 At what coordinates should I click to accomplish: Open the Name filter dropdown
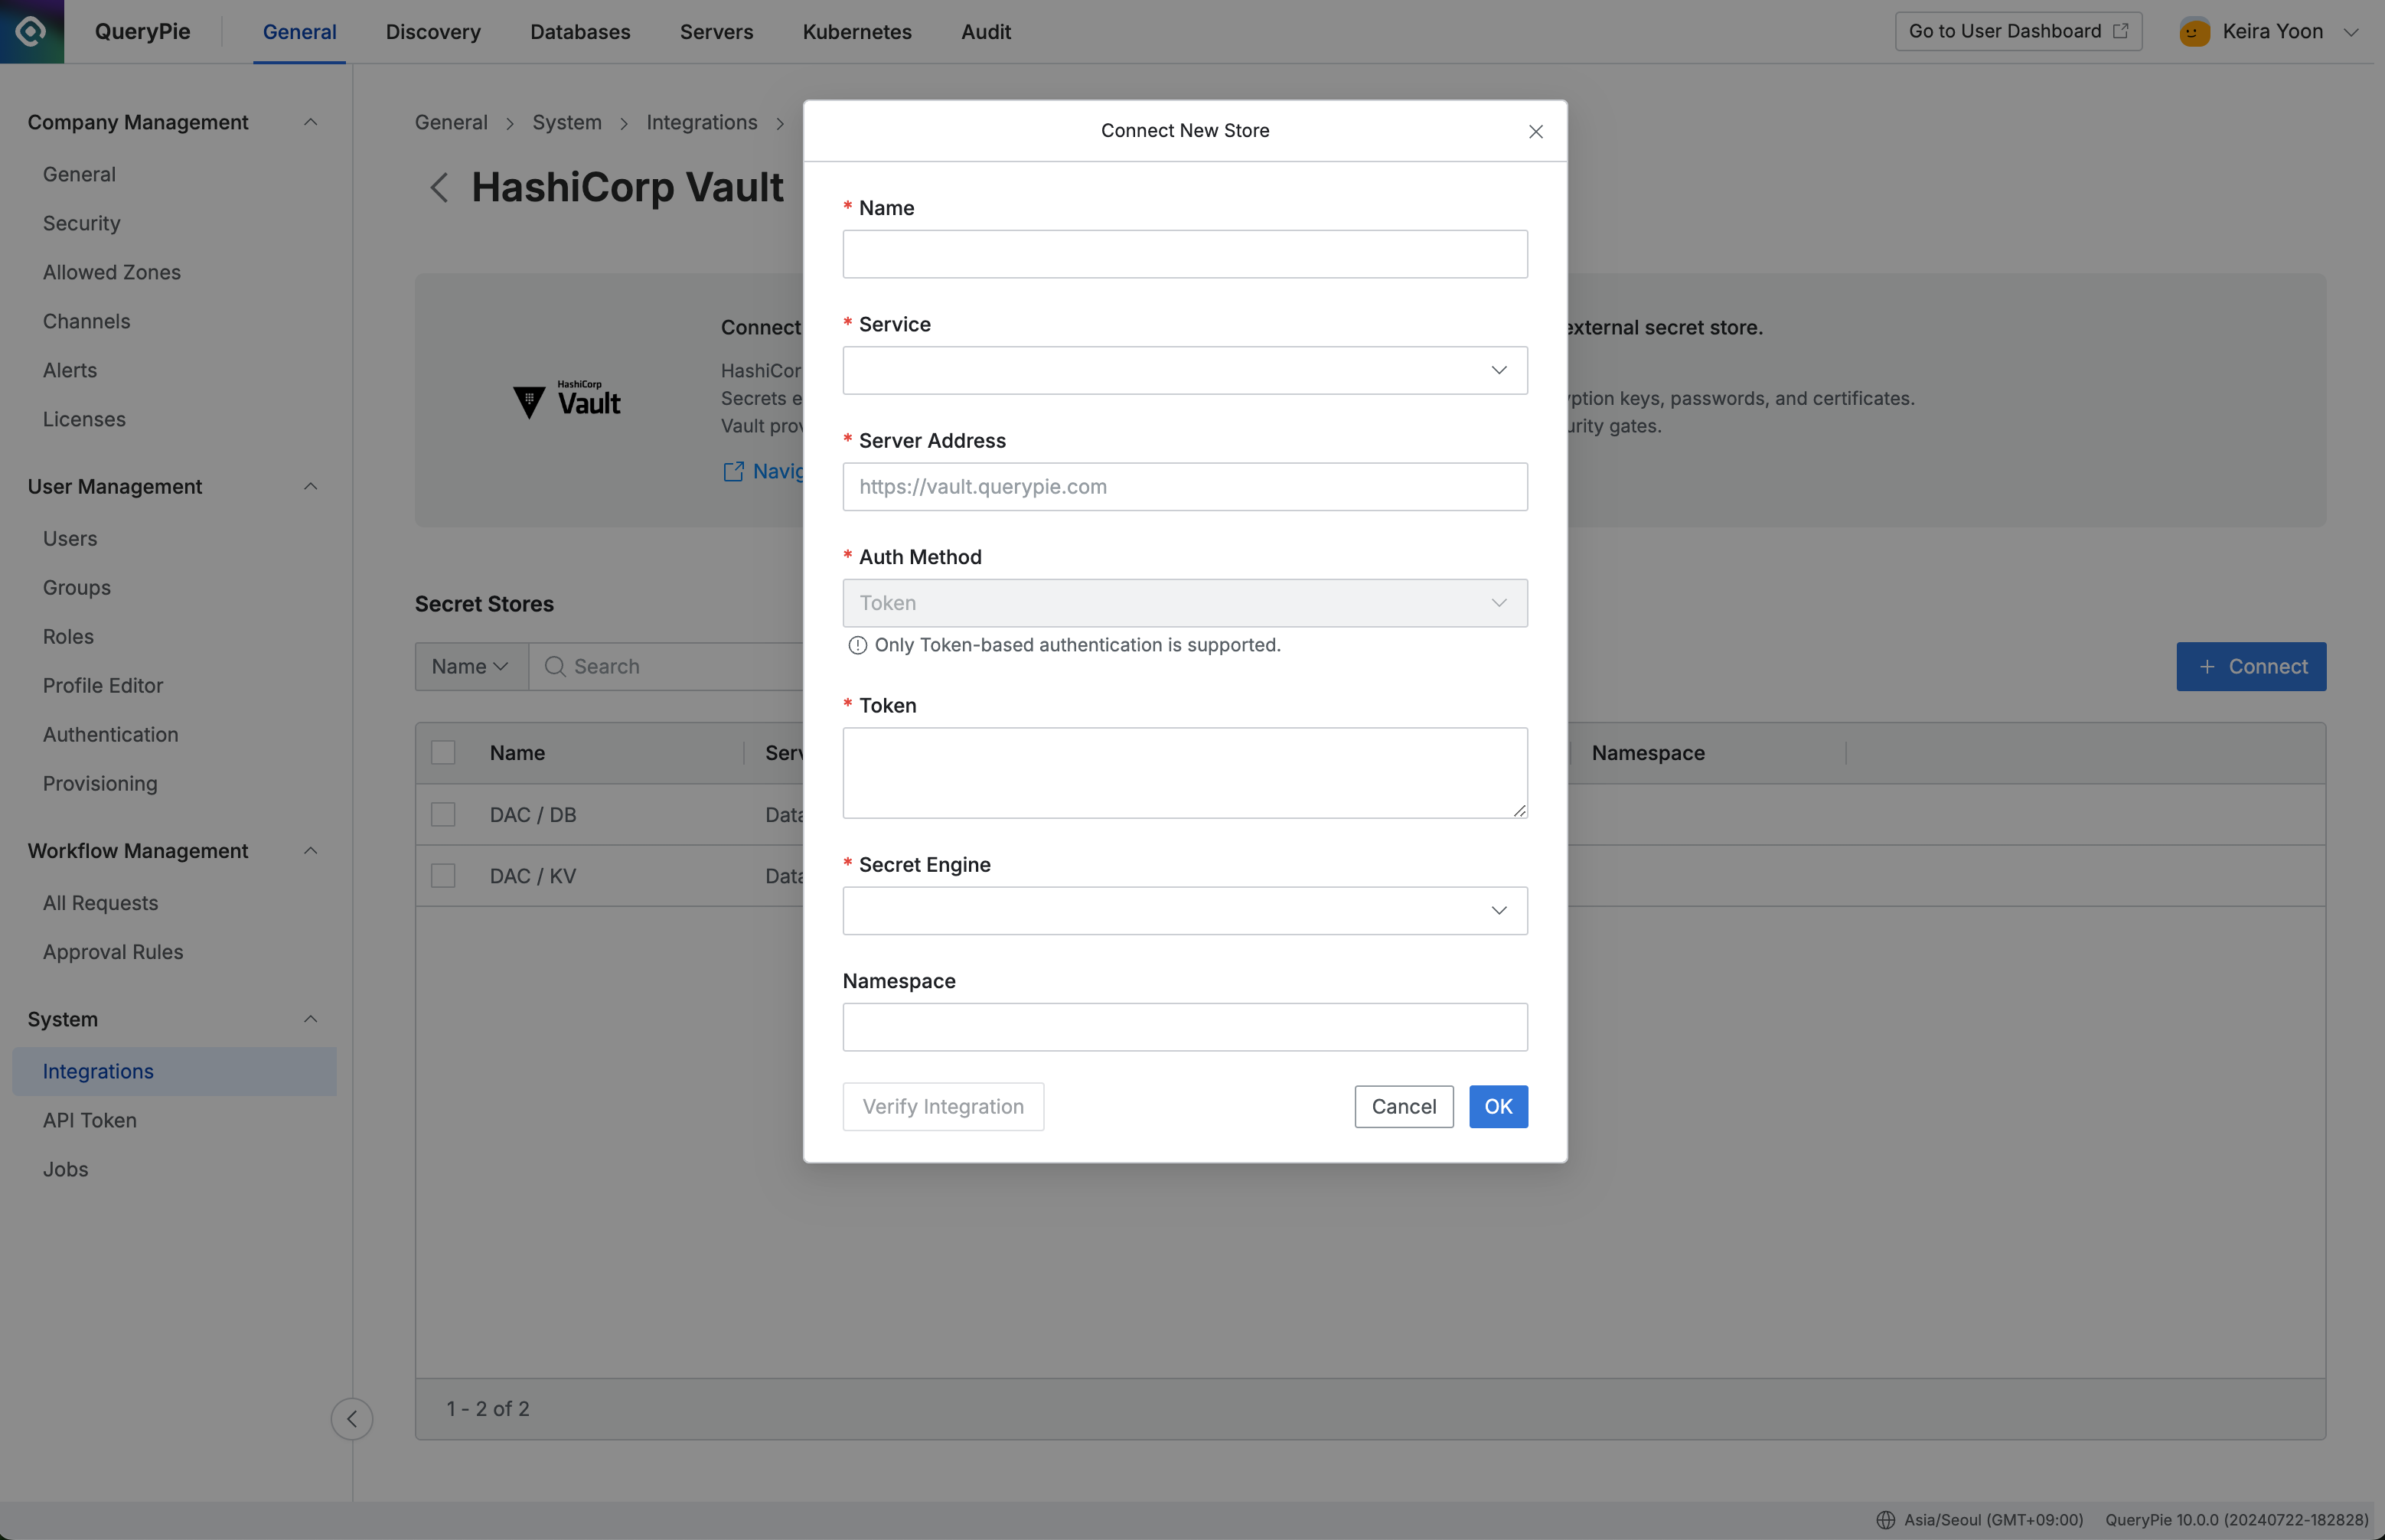(471, 666)
